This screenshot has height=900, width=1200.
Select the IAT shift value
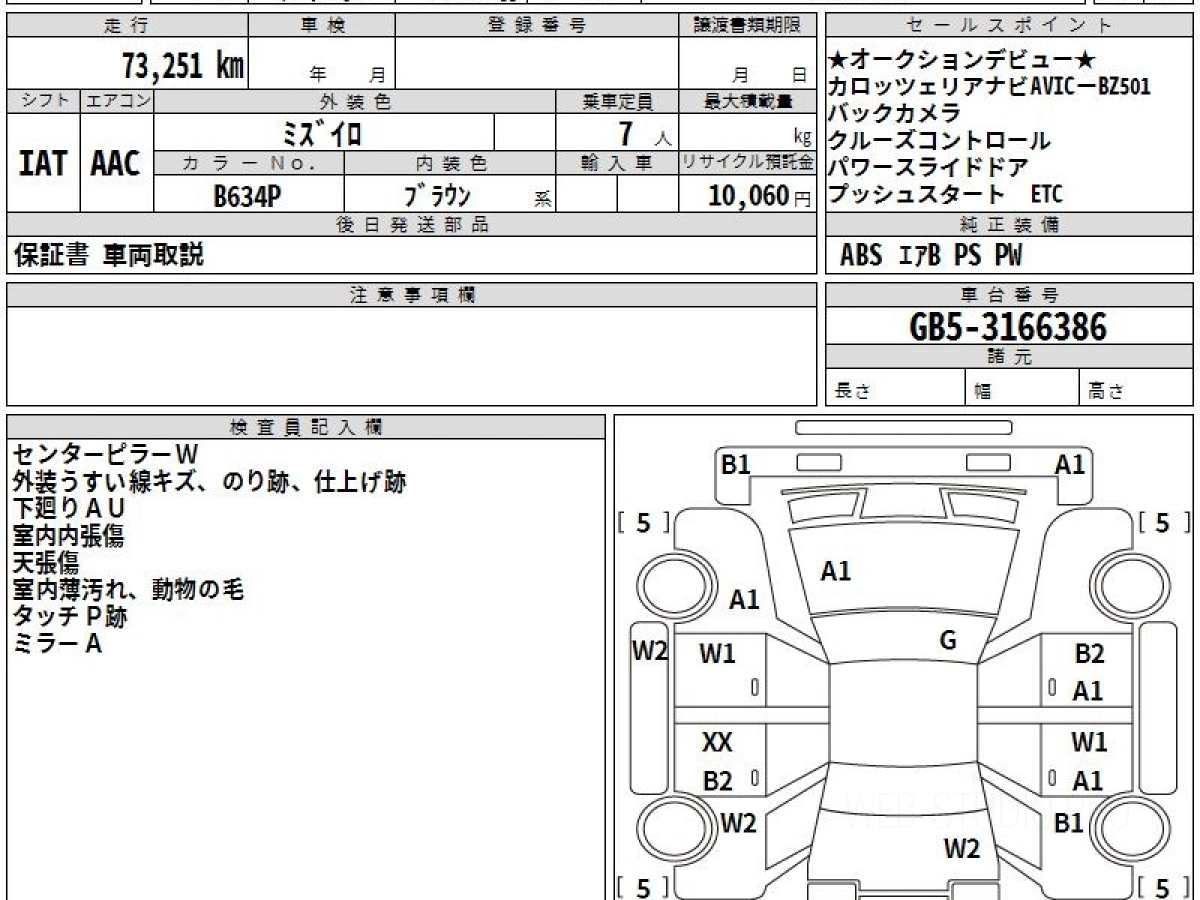tap(43, 163)
